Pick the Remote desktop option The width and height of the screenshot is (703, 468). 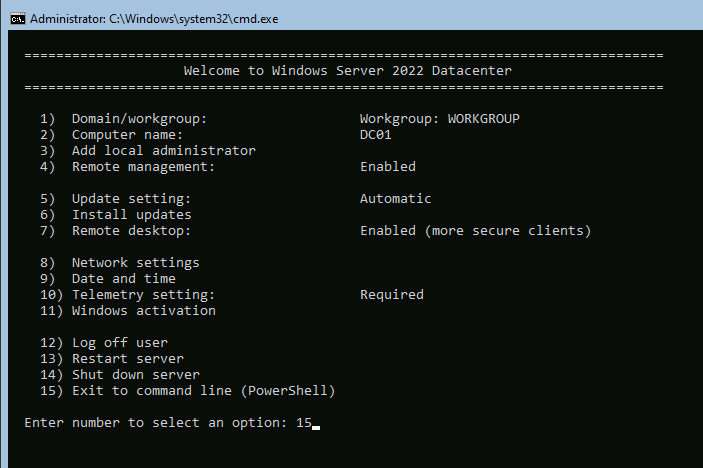click(131, 231)
